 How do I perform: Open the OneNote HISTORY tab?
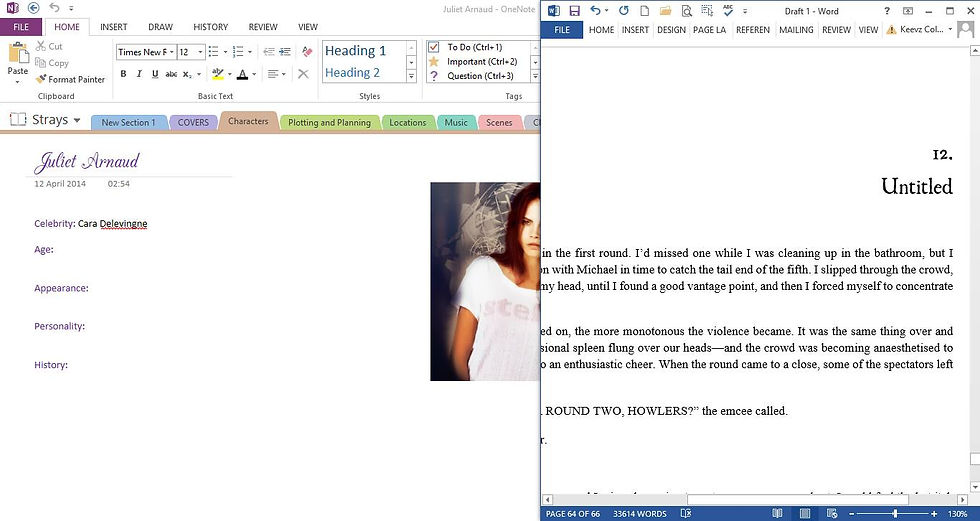click(x=211, y=27)
